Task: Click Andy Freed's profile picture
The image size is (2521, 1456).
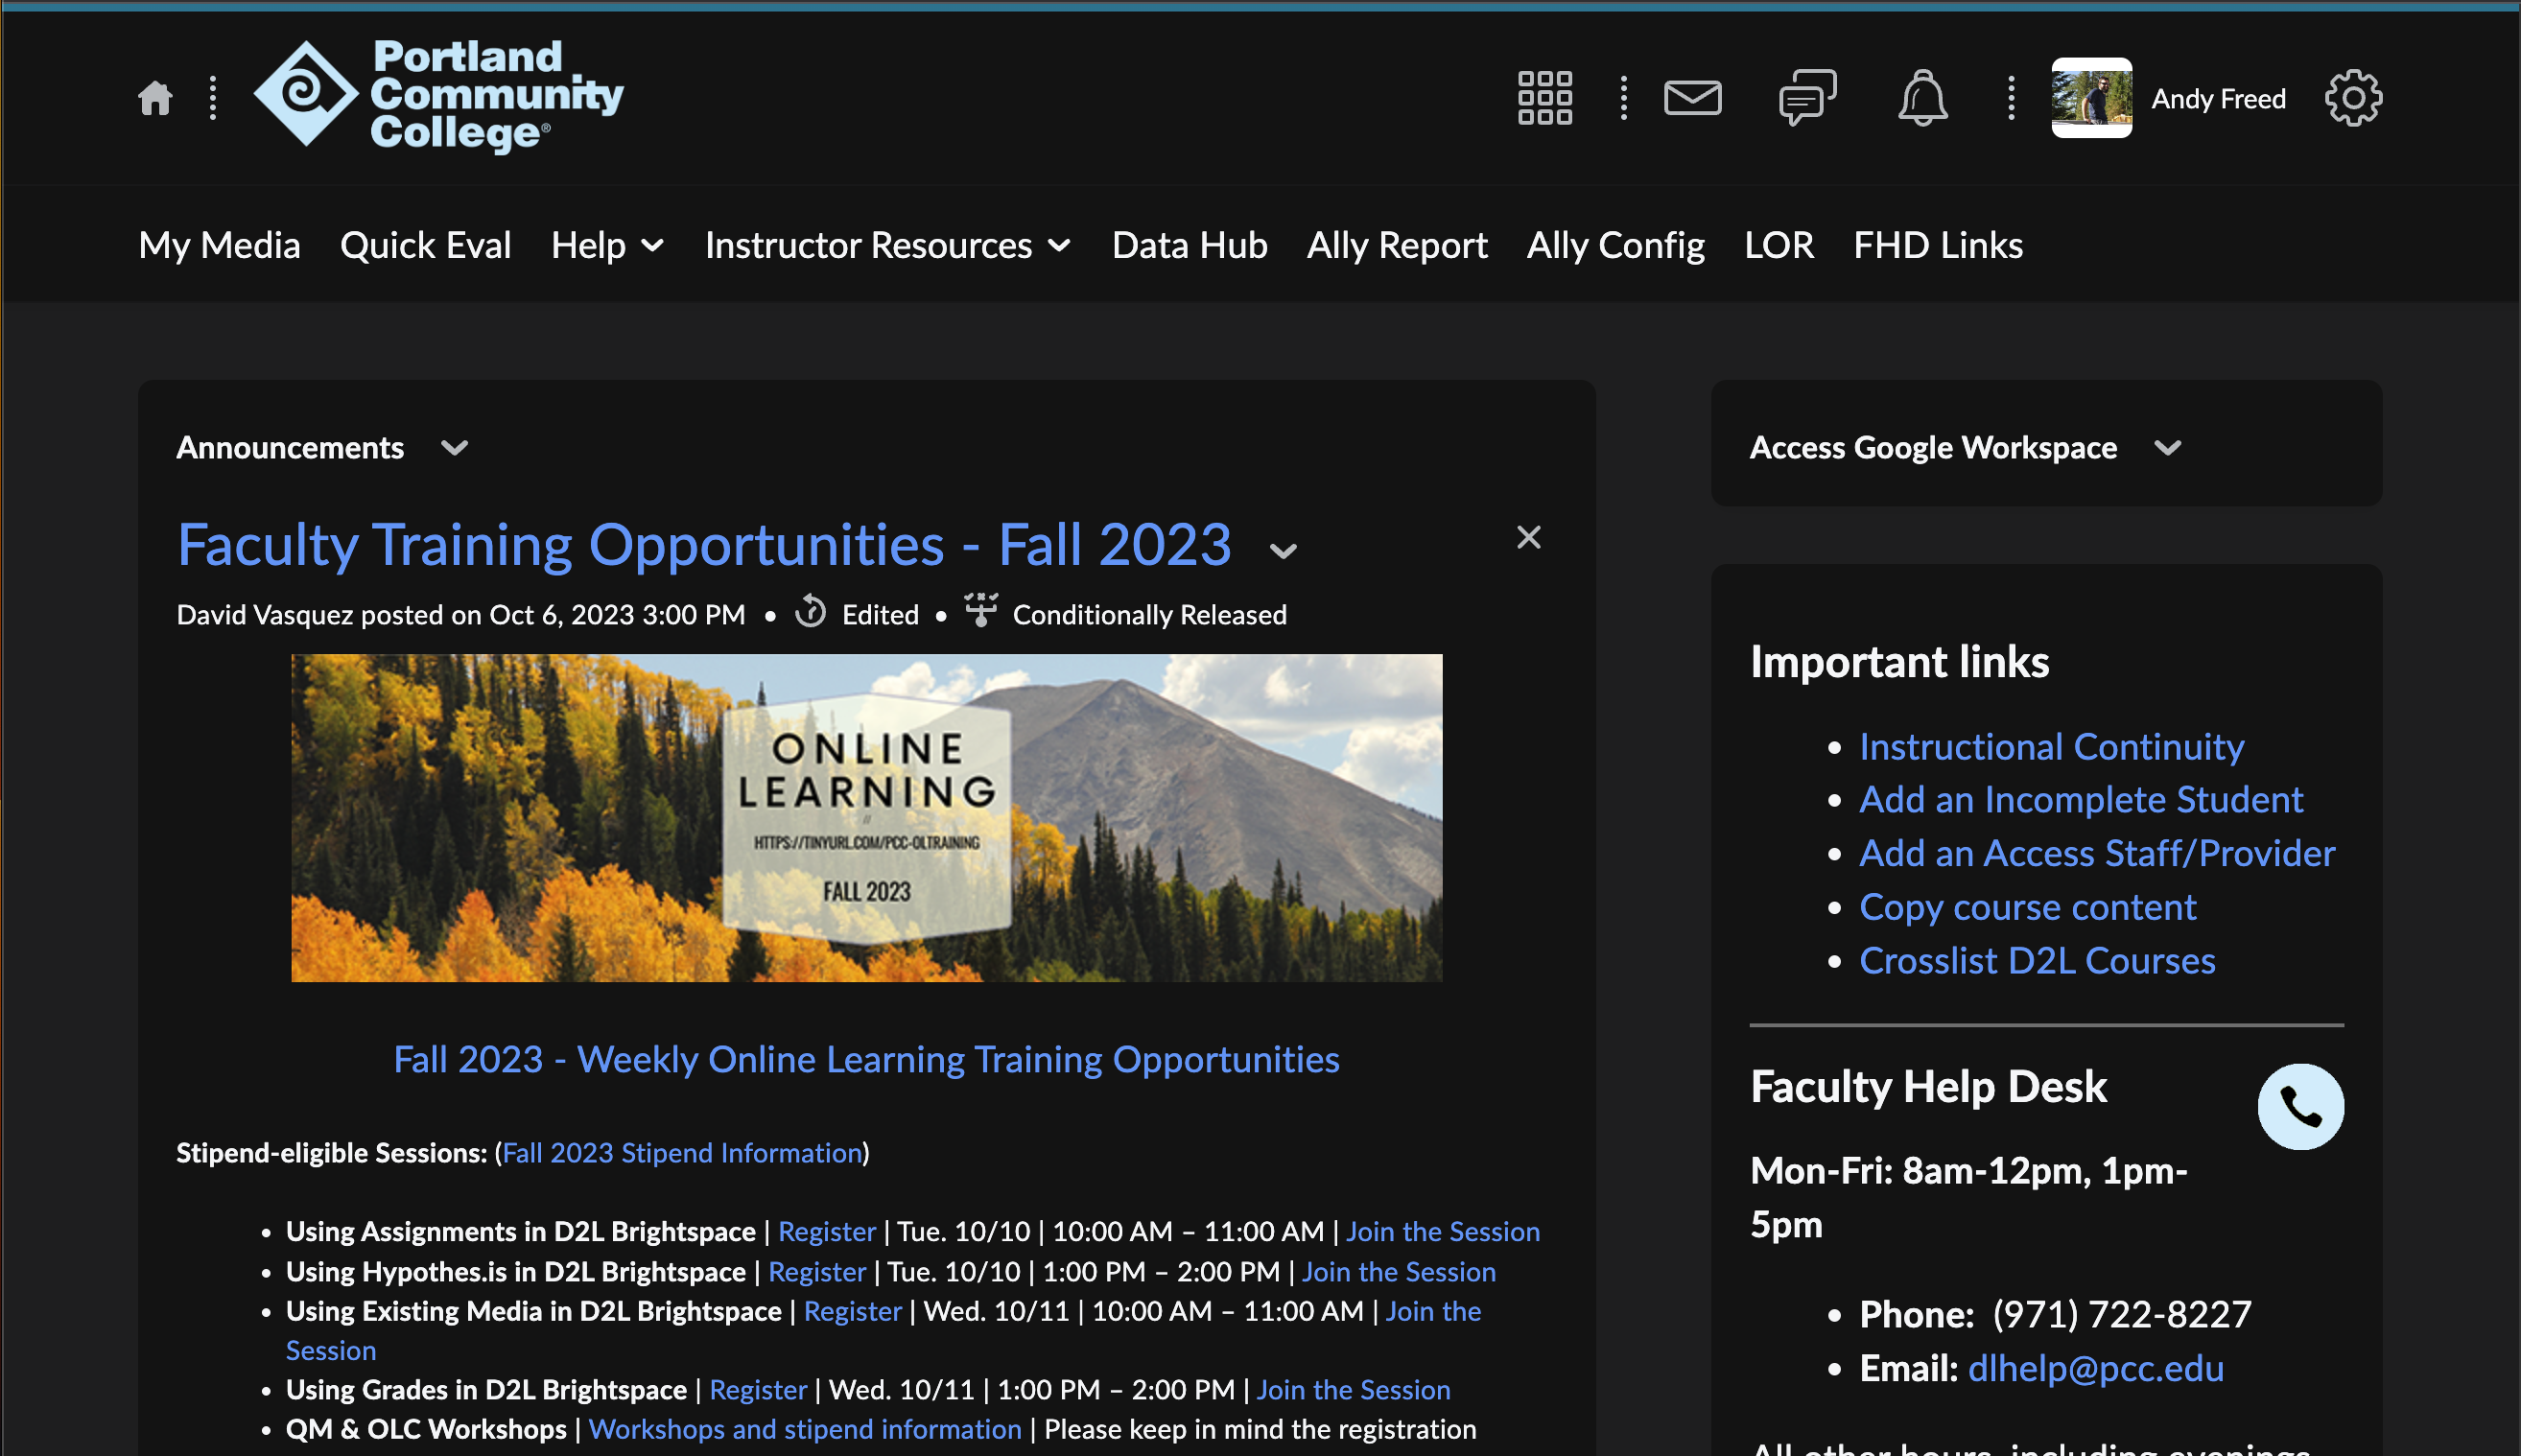Action: click(x=2090, y=97)
